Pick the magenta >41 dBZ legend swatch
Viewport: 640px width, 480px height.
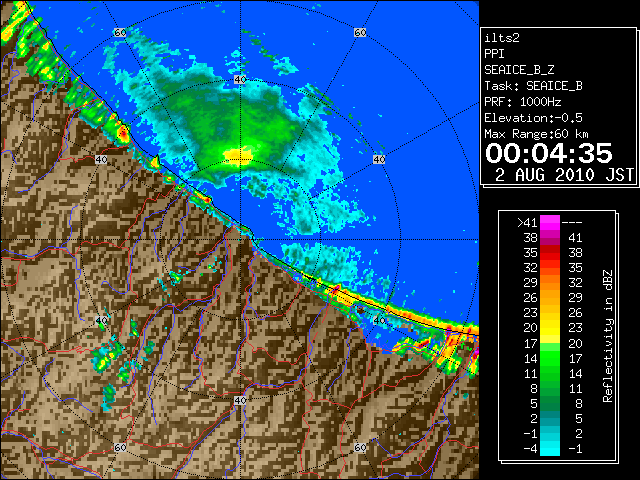click(x=550, y=223)
